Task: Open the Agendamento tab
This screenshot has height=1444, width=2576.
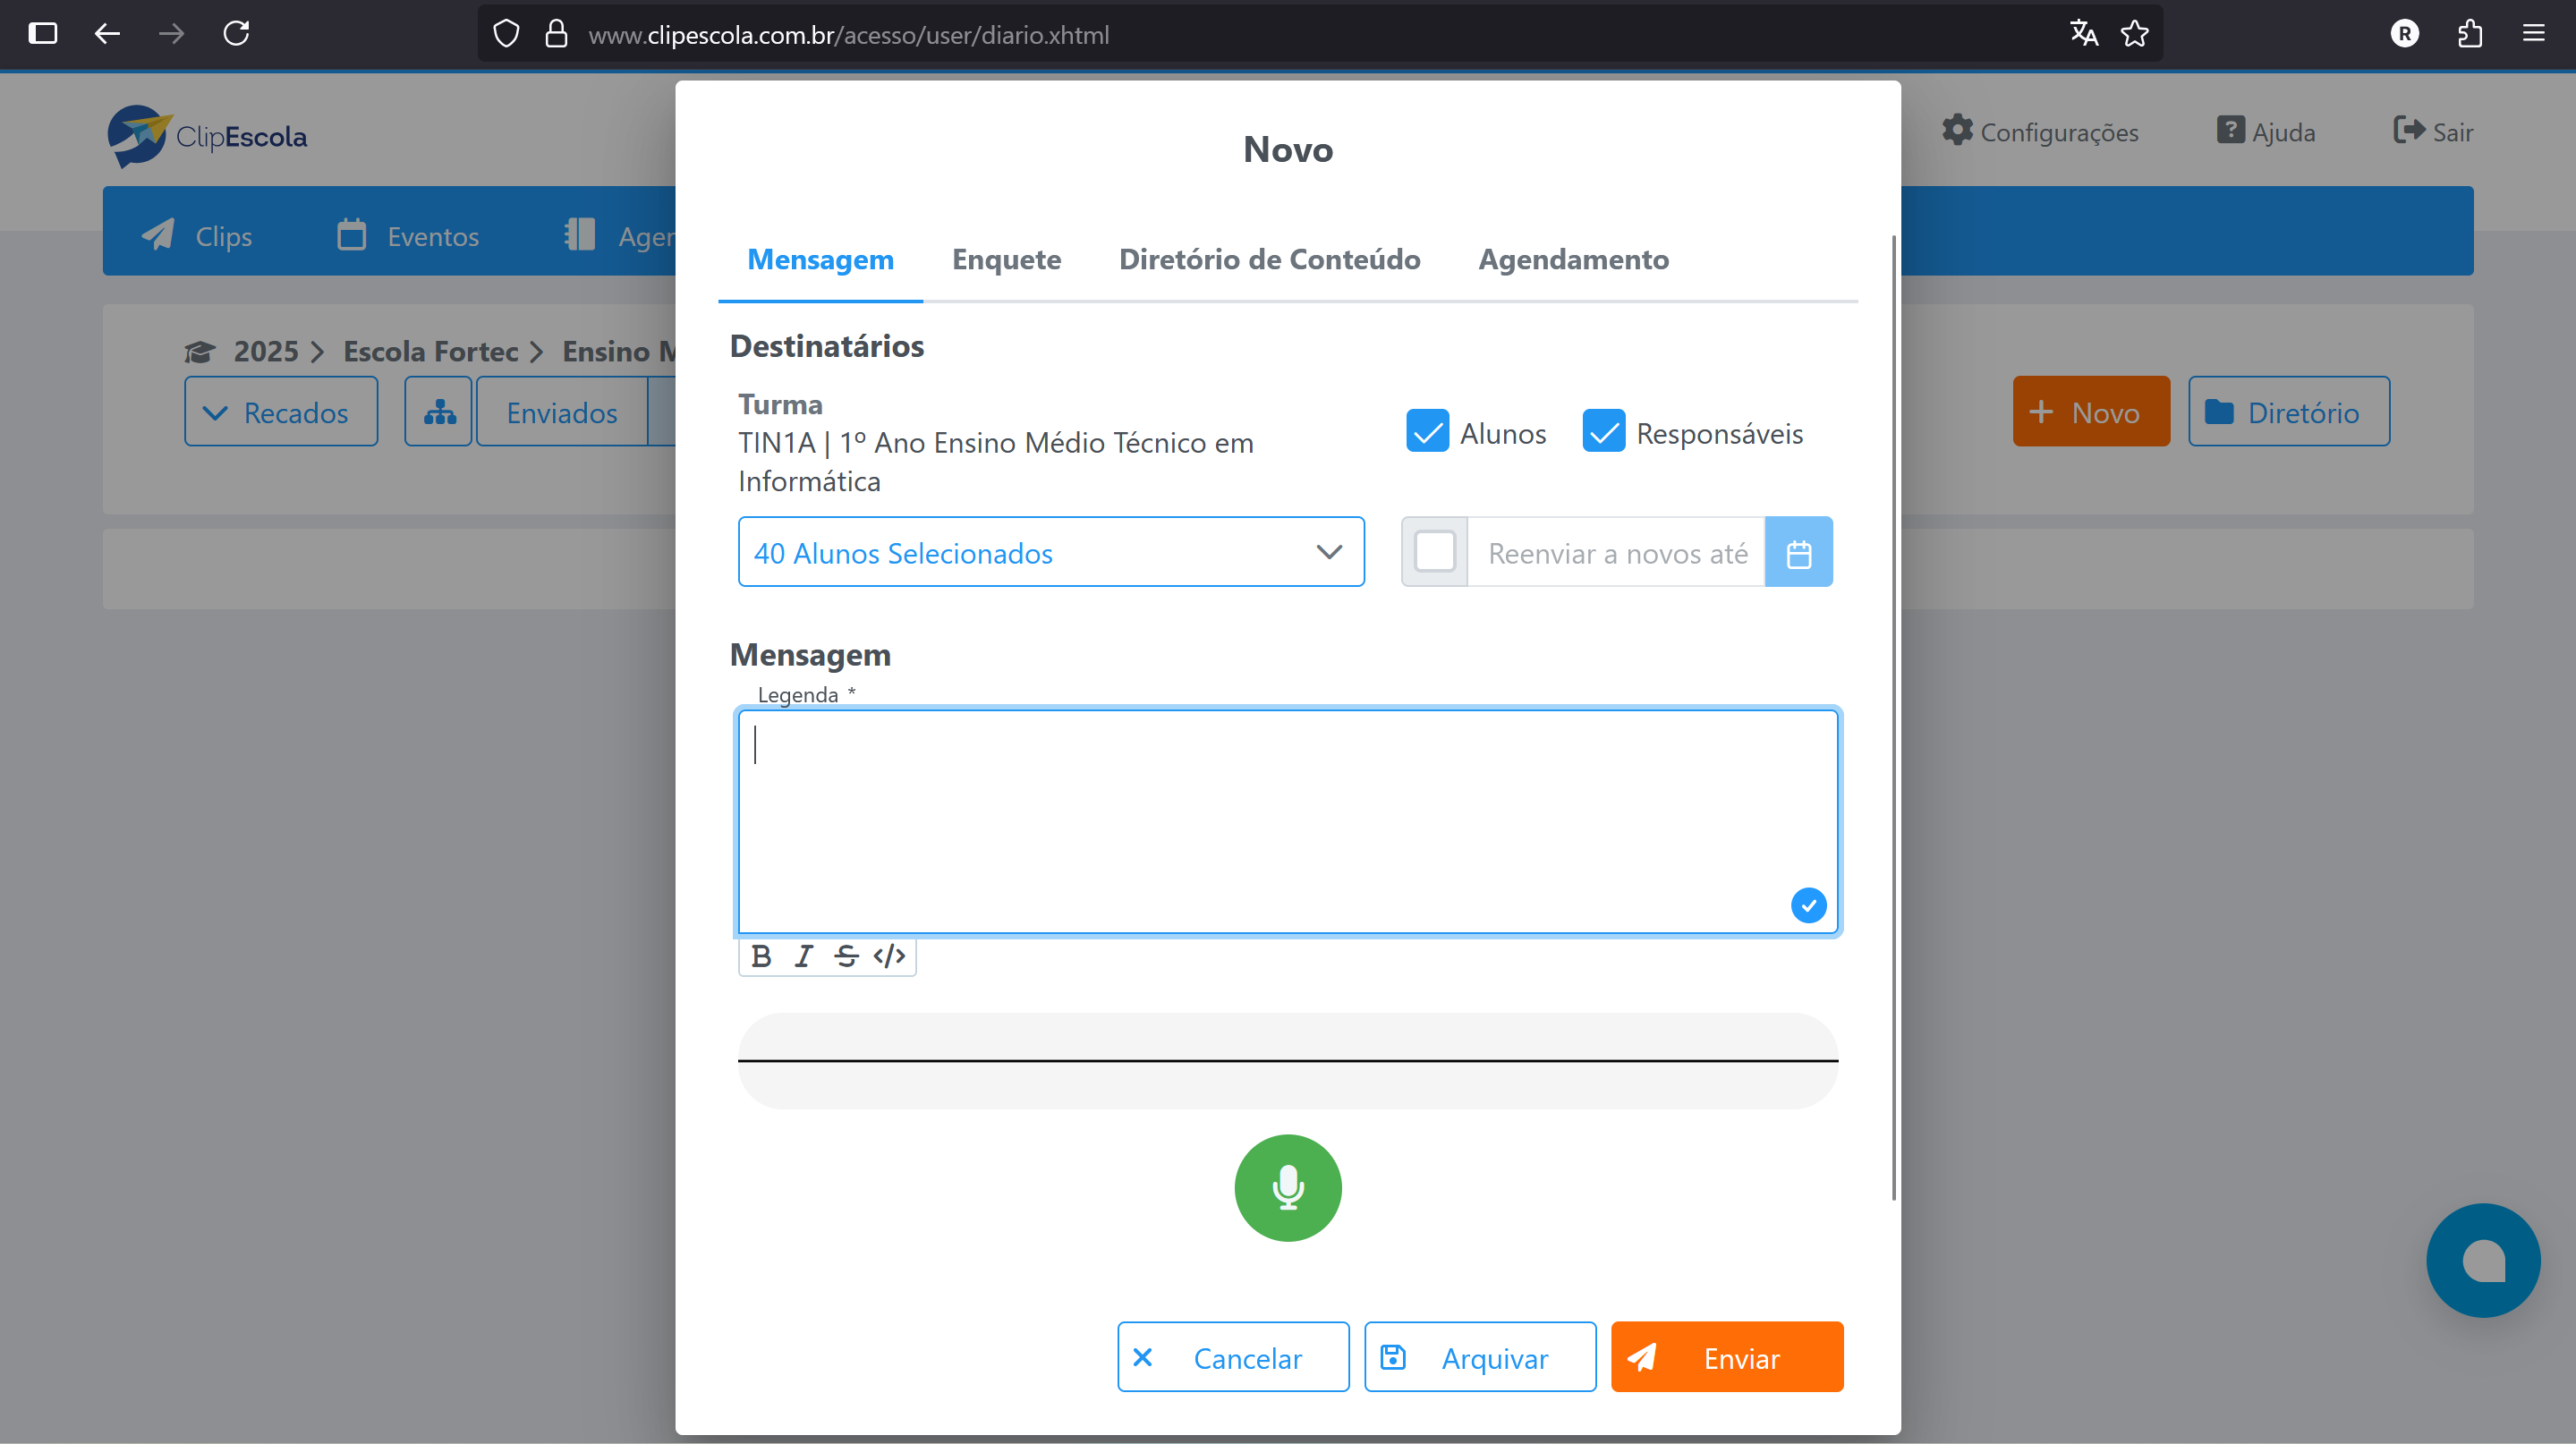Action: coord(1573,260)
